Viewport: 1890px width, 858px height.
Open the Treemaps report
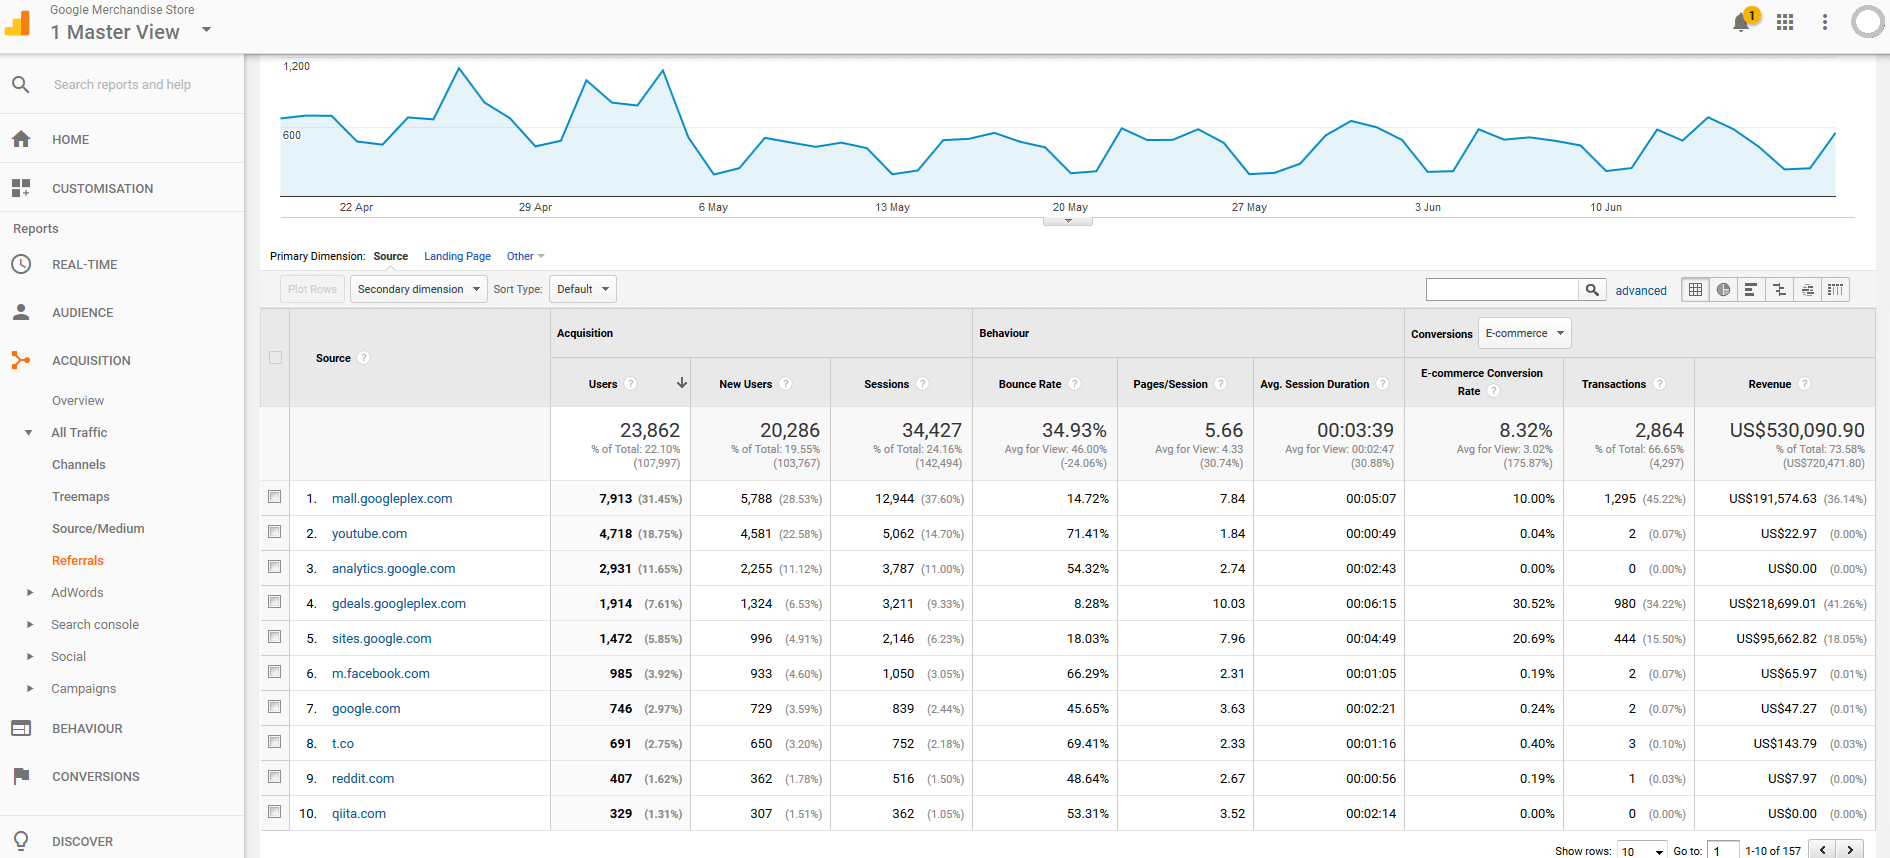click(81, 497)
